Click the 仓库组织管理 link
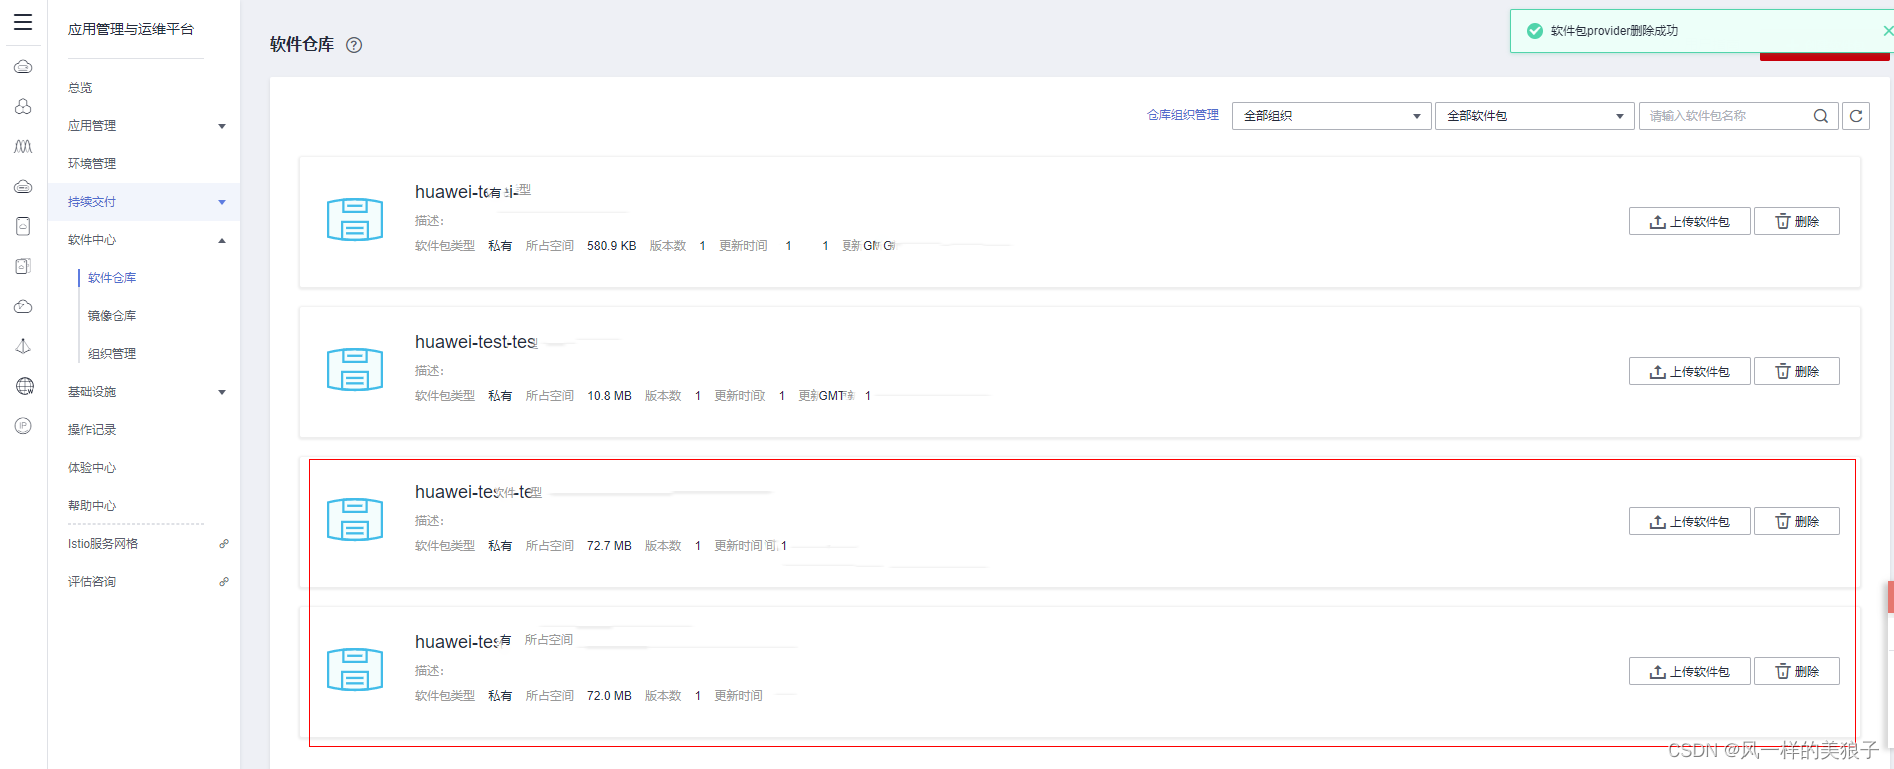 click(1183, 115)
